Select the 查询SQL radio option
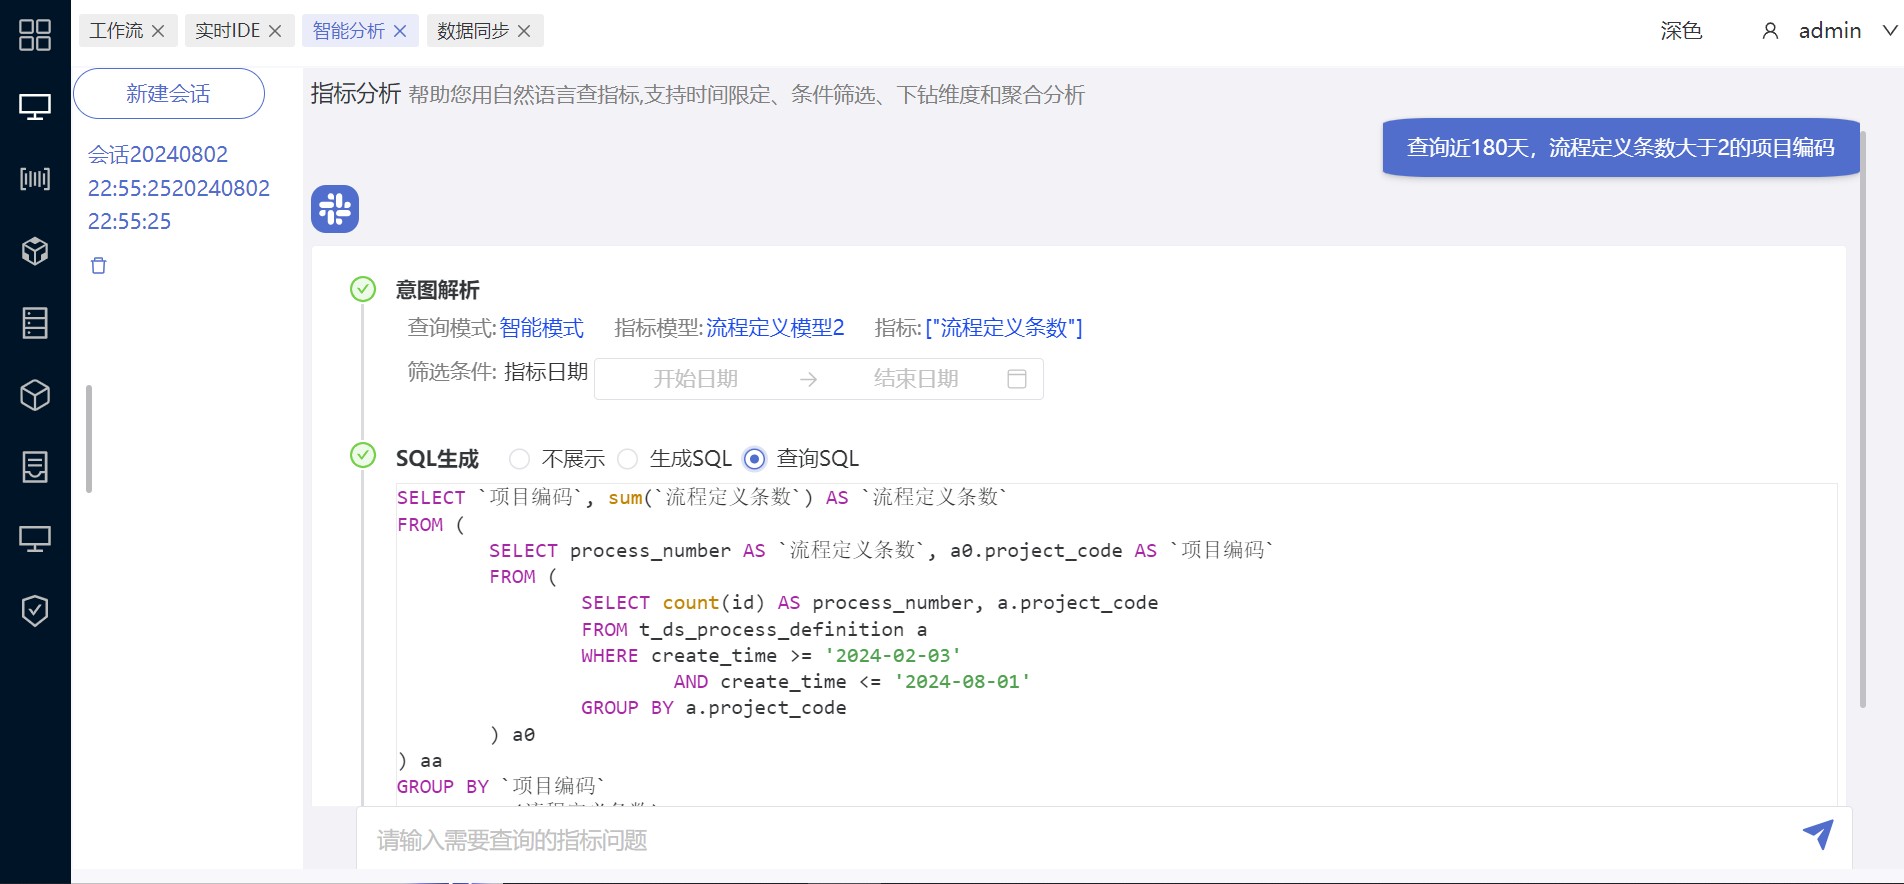The image size is (1904, 884). (755, 459)
